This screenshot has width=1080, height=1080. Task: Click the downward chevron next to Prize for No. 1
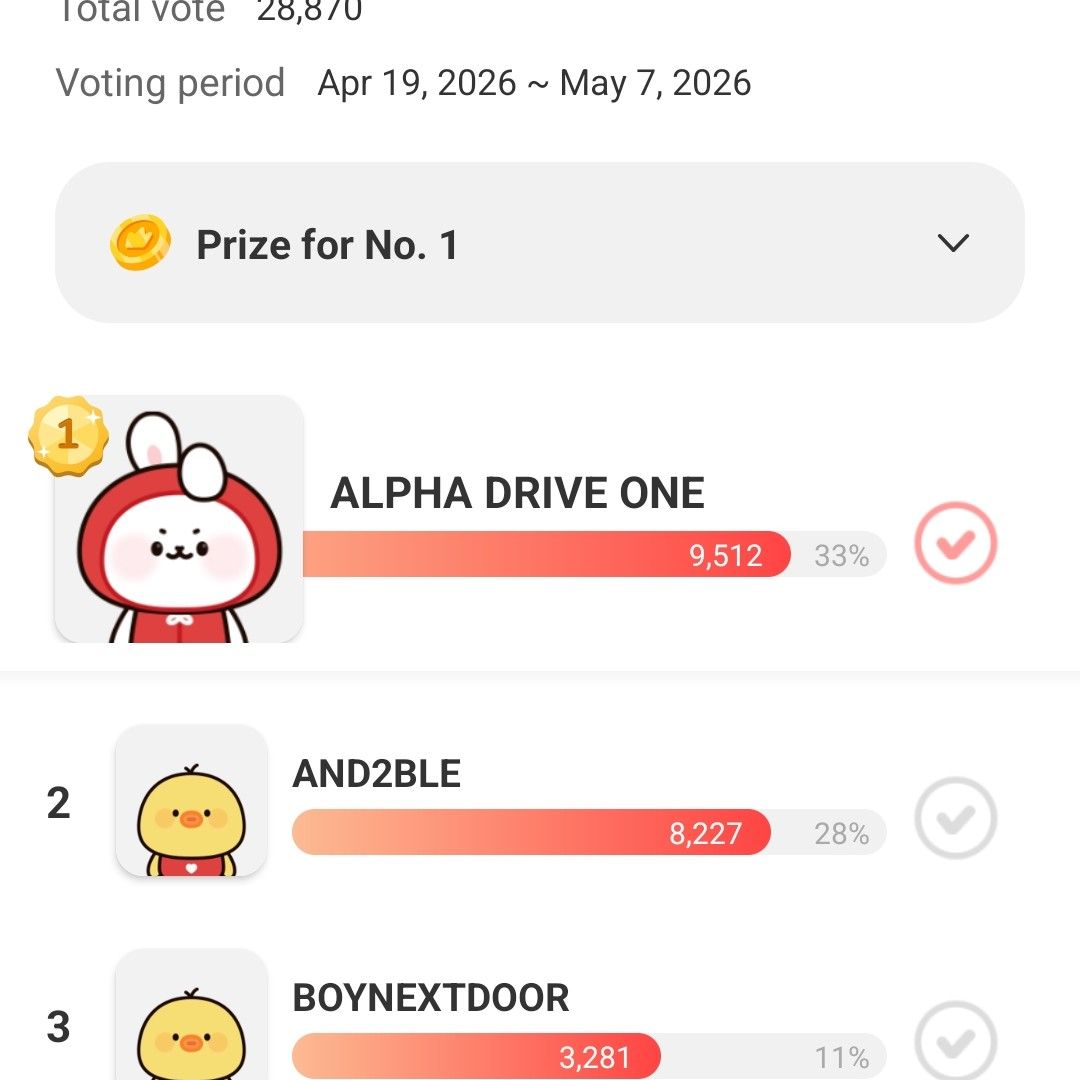point(952,243)
